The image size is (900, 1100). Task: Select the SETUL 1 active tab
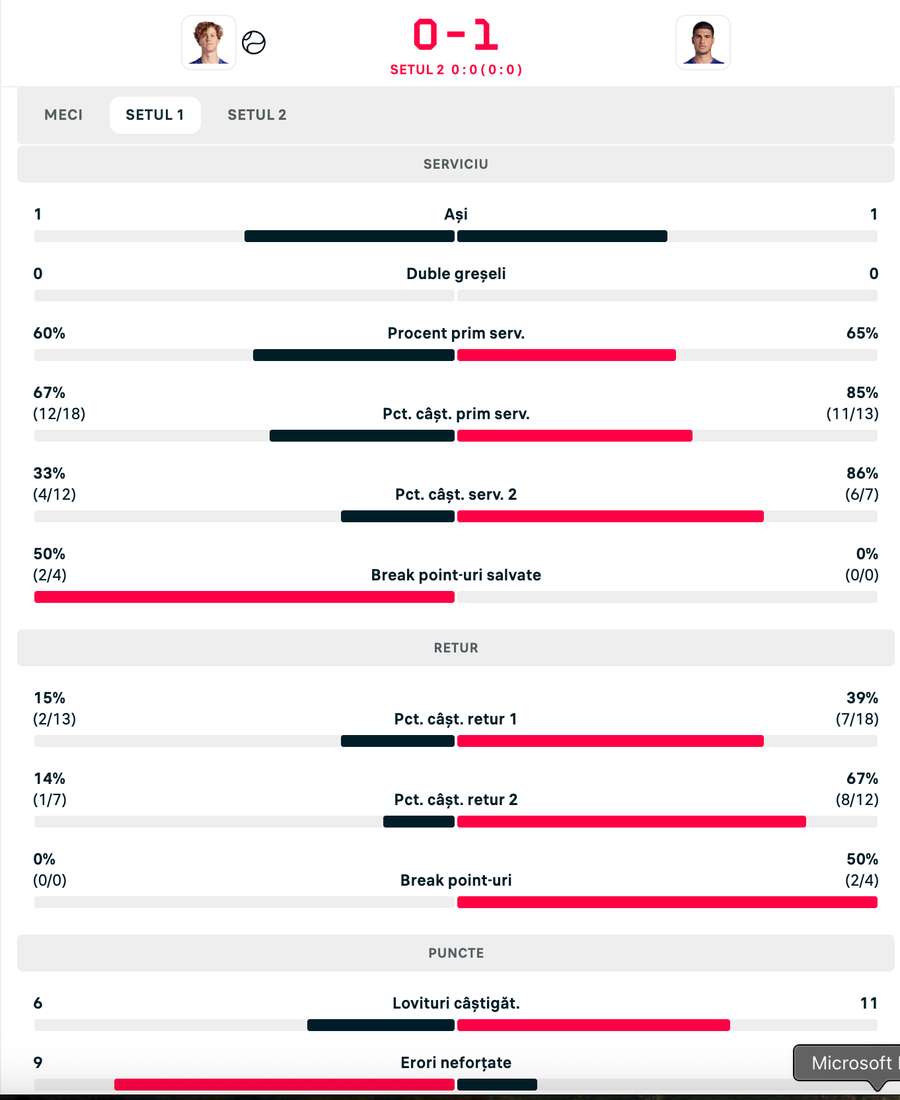pyautogui.click(x=155, y=114)
